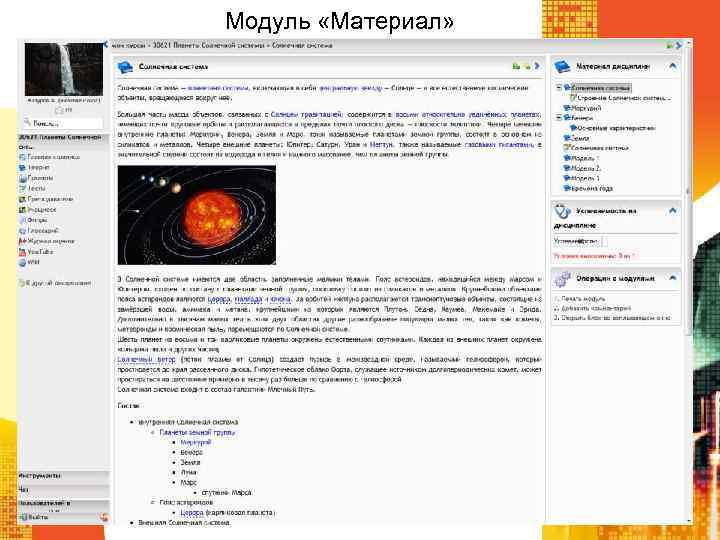The width and height of the screenshot is (720, 540).
Task: Click the Материал дисциплины book icon
Action: click(562, 67)
